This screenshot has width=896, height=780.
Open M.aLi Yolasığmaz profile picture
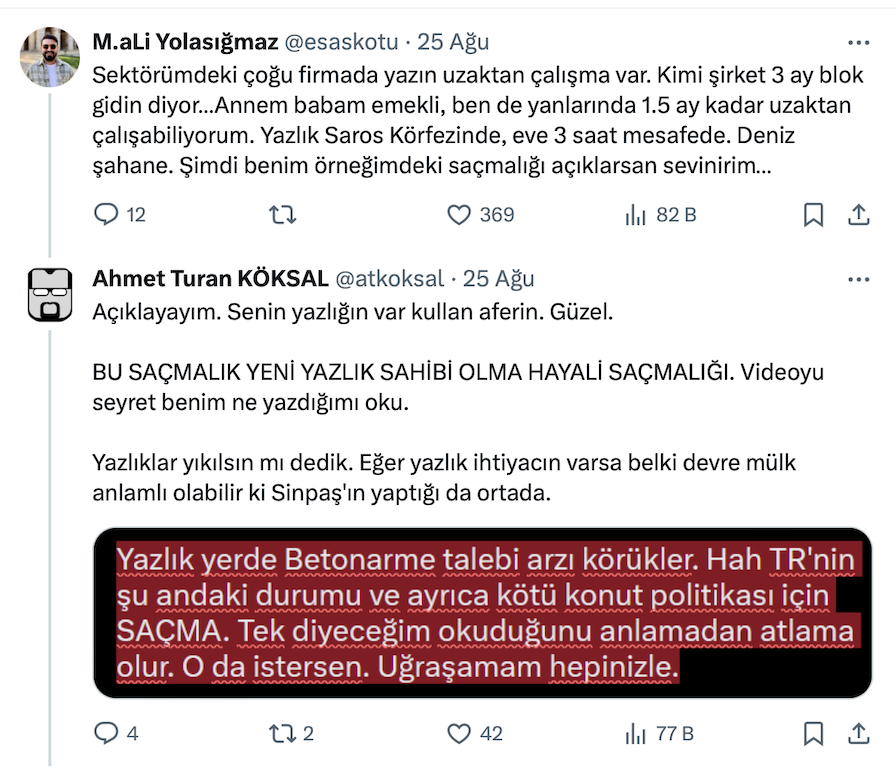(49, 57)
